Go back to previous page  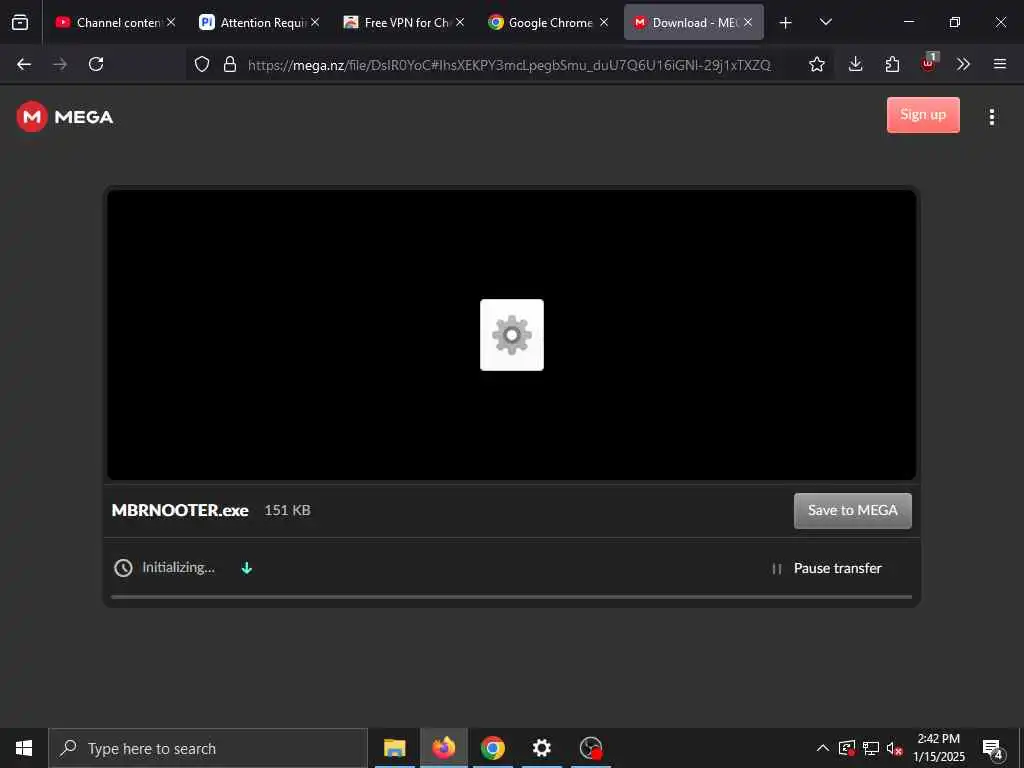24,64
